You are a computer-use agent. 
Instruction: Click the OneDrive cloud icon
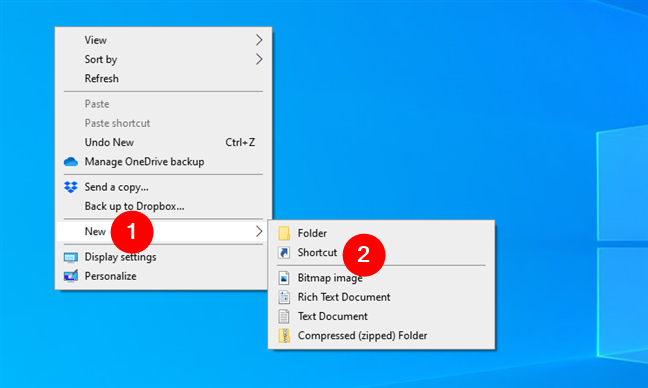[x=71, y=162]
